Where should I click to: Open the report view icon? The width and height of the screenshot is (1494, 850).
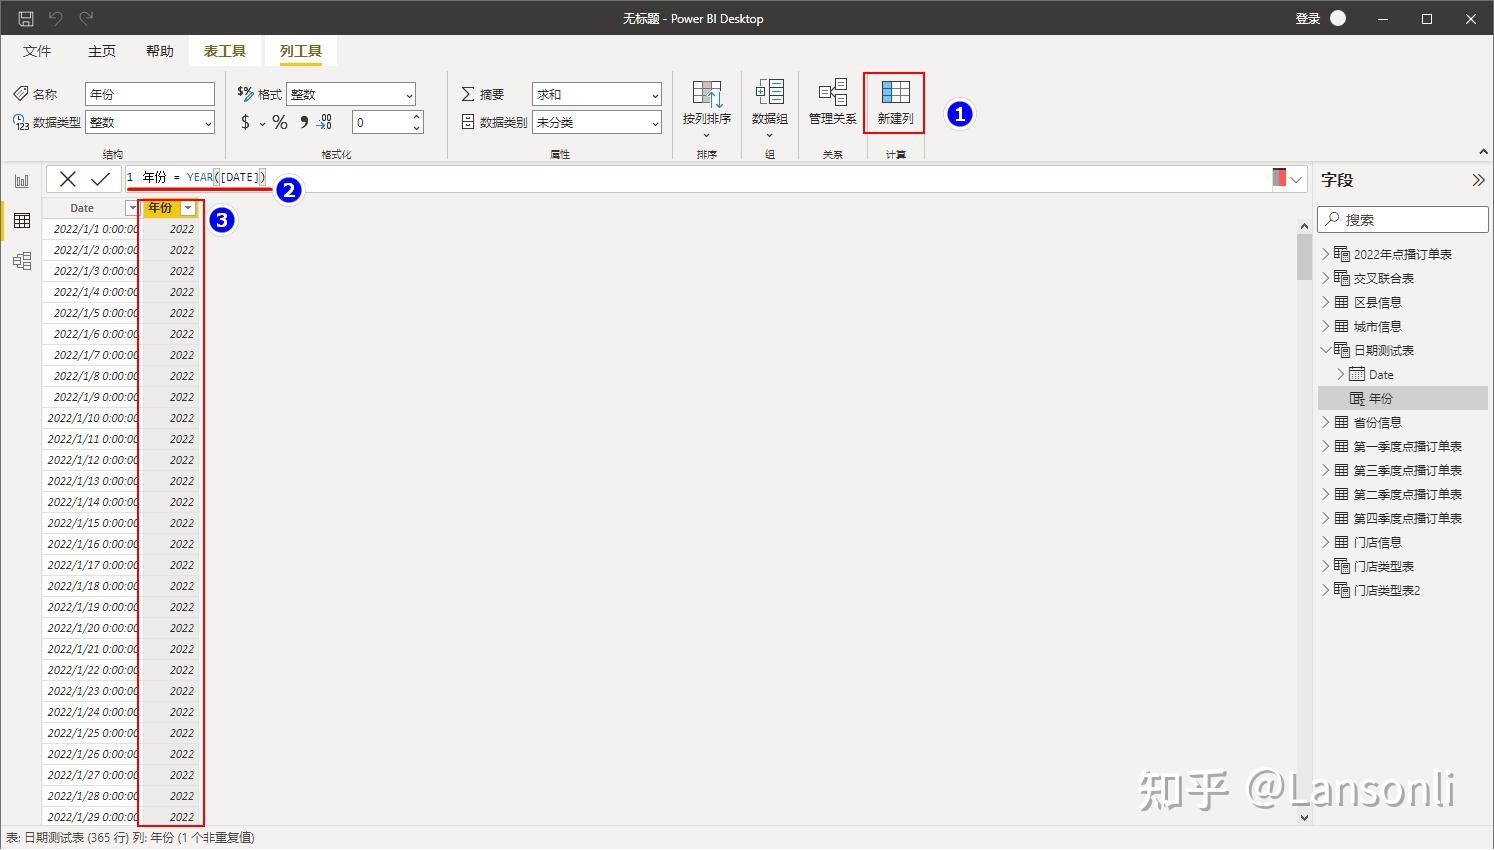click(x=22, y=180)
